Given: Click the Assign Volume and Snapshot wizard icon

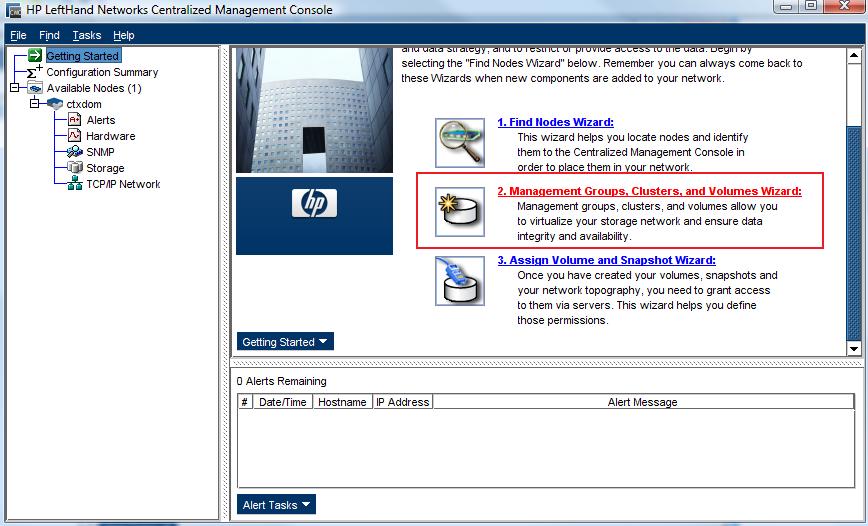Looking at the screenshot, I should tap(459, 281).
